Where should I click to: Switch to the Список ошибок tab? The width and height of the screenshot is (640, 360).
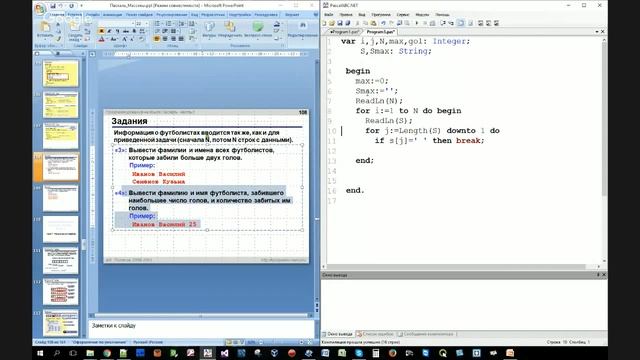[x=376, y=334]
